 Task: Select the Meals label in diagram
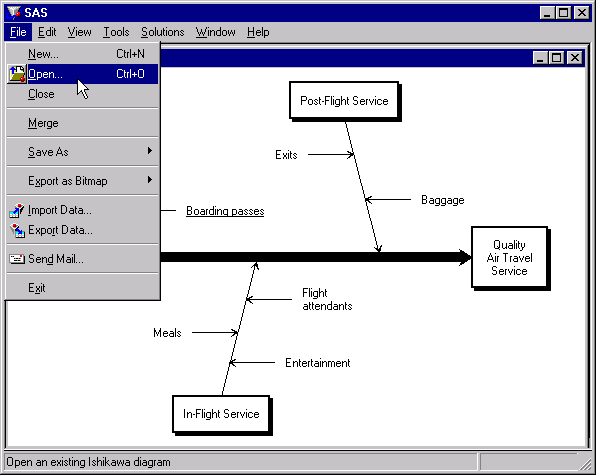[167, 333]
